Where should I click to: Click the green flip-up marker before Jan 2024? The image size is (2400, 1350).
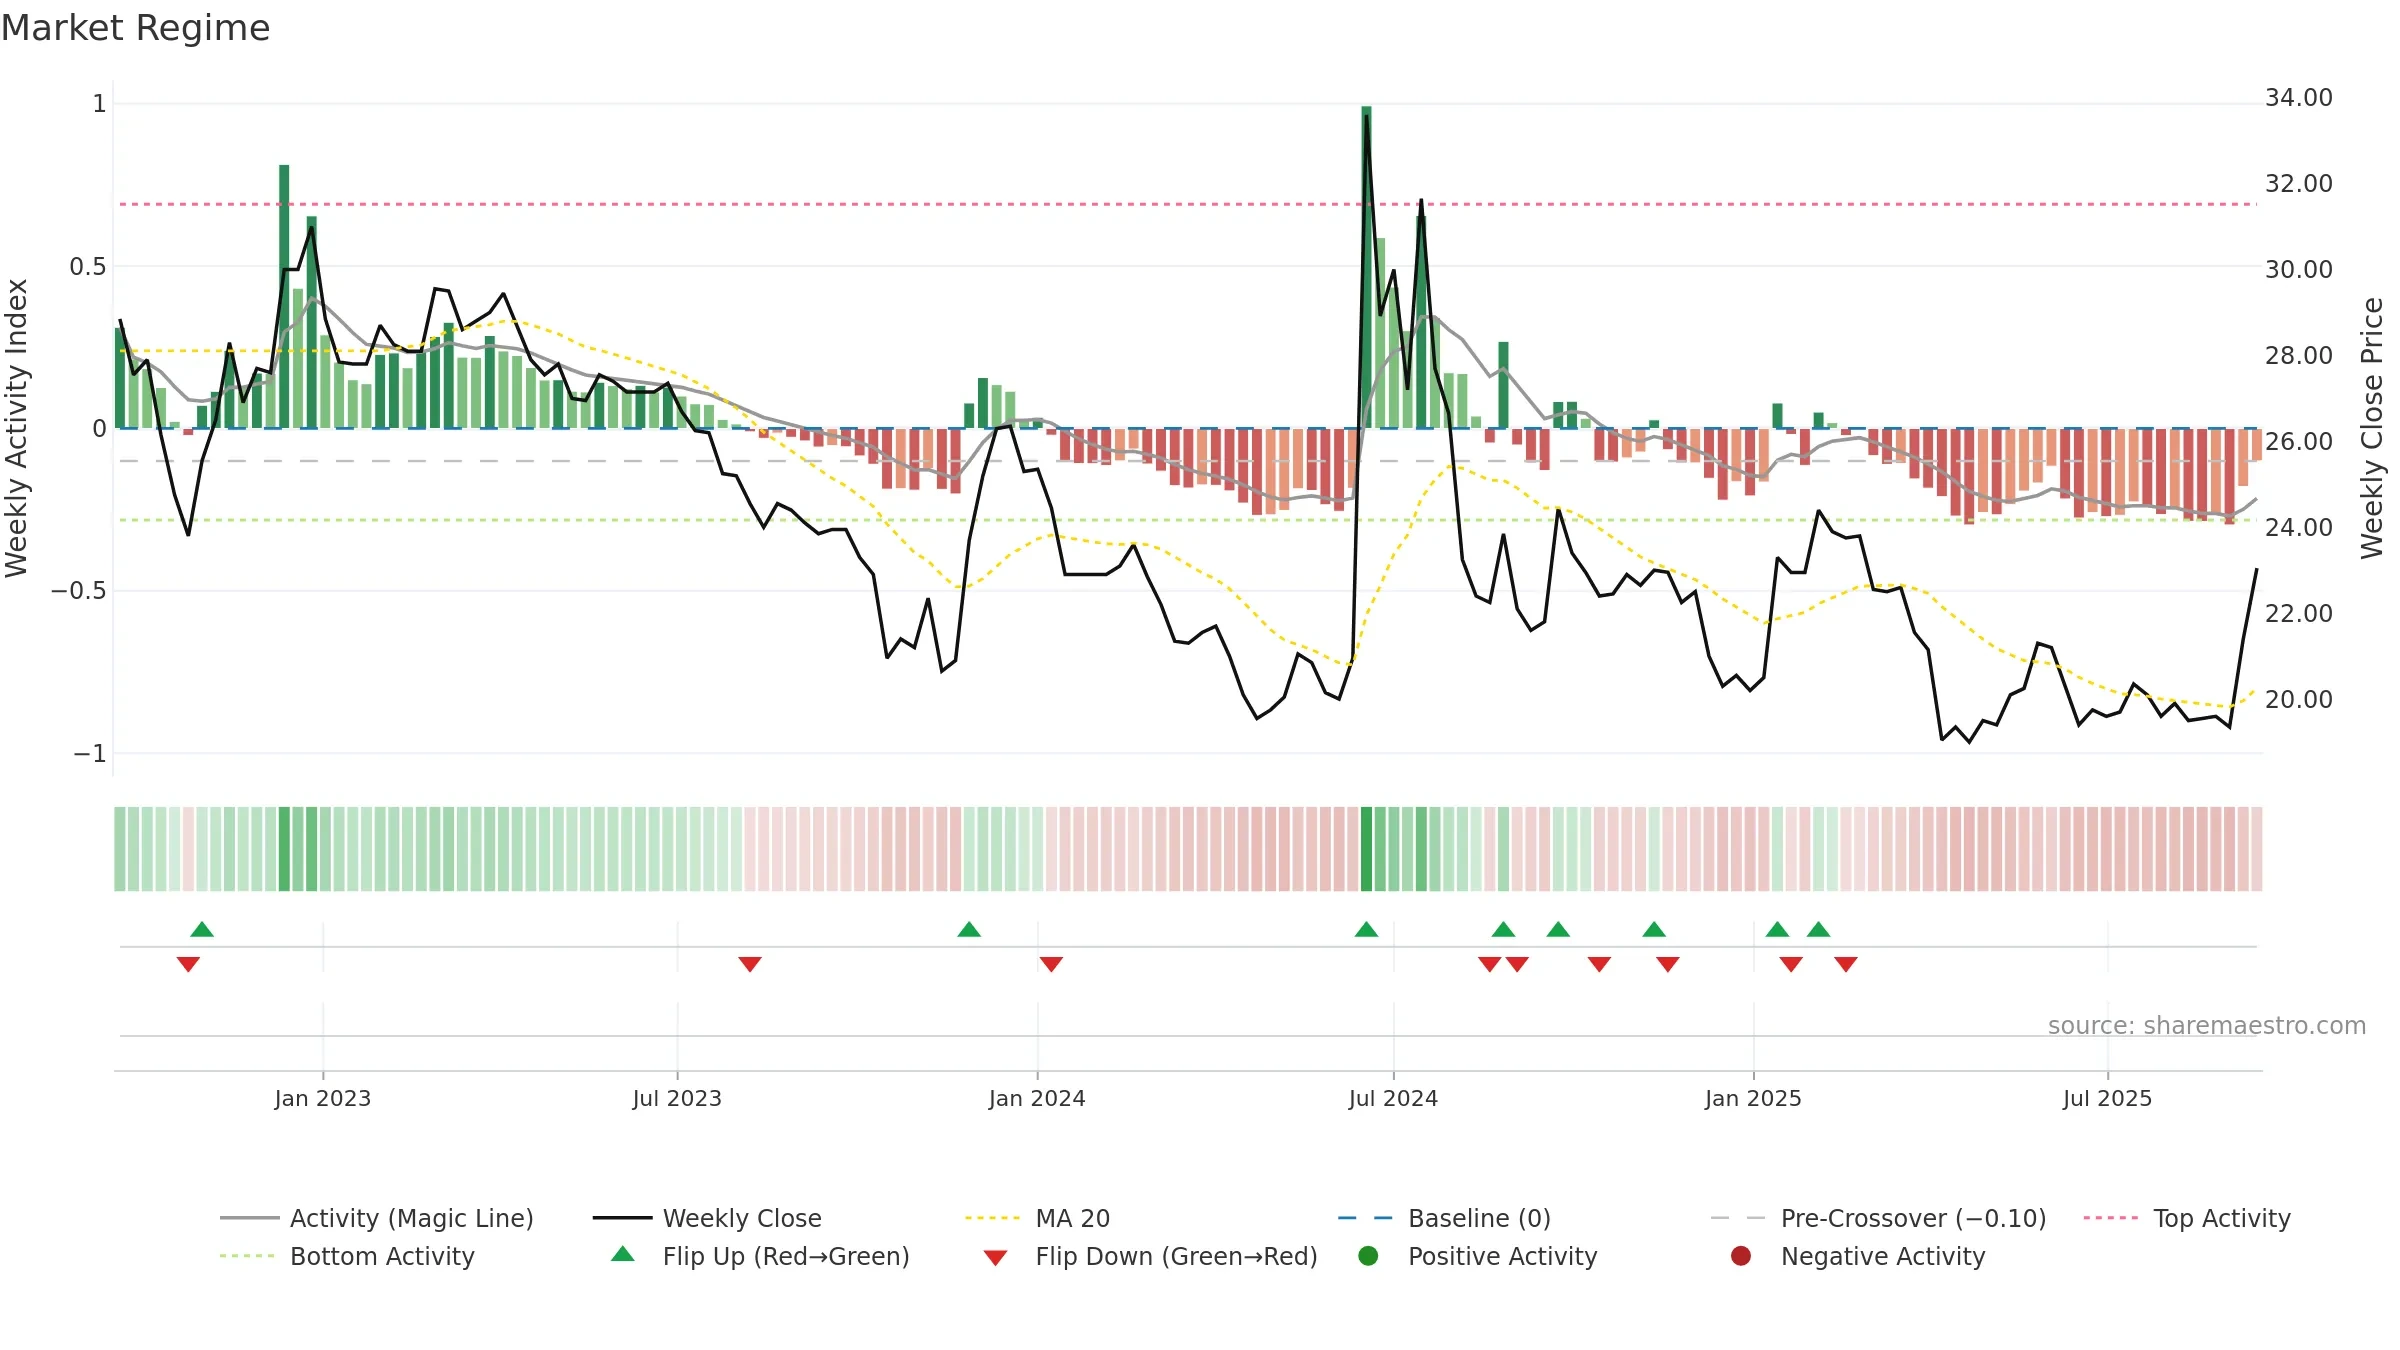969,929
